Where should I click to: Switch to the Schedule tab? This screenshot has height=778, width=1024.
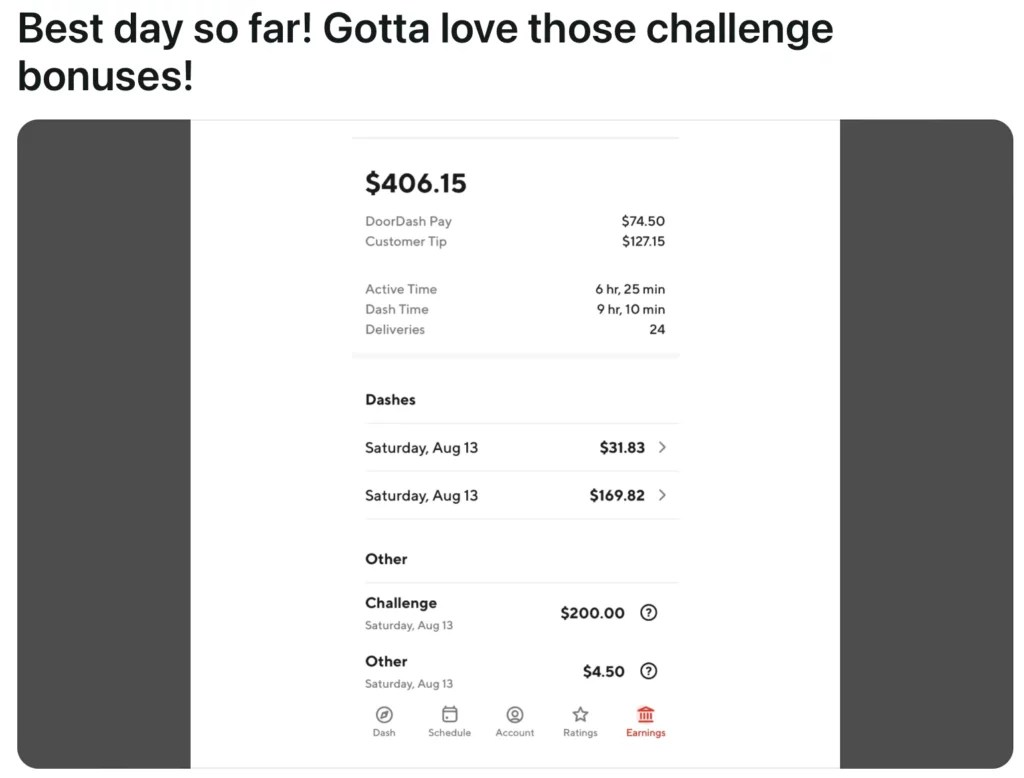[449, 722]
